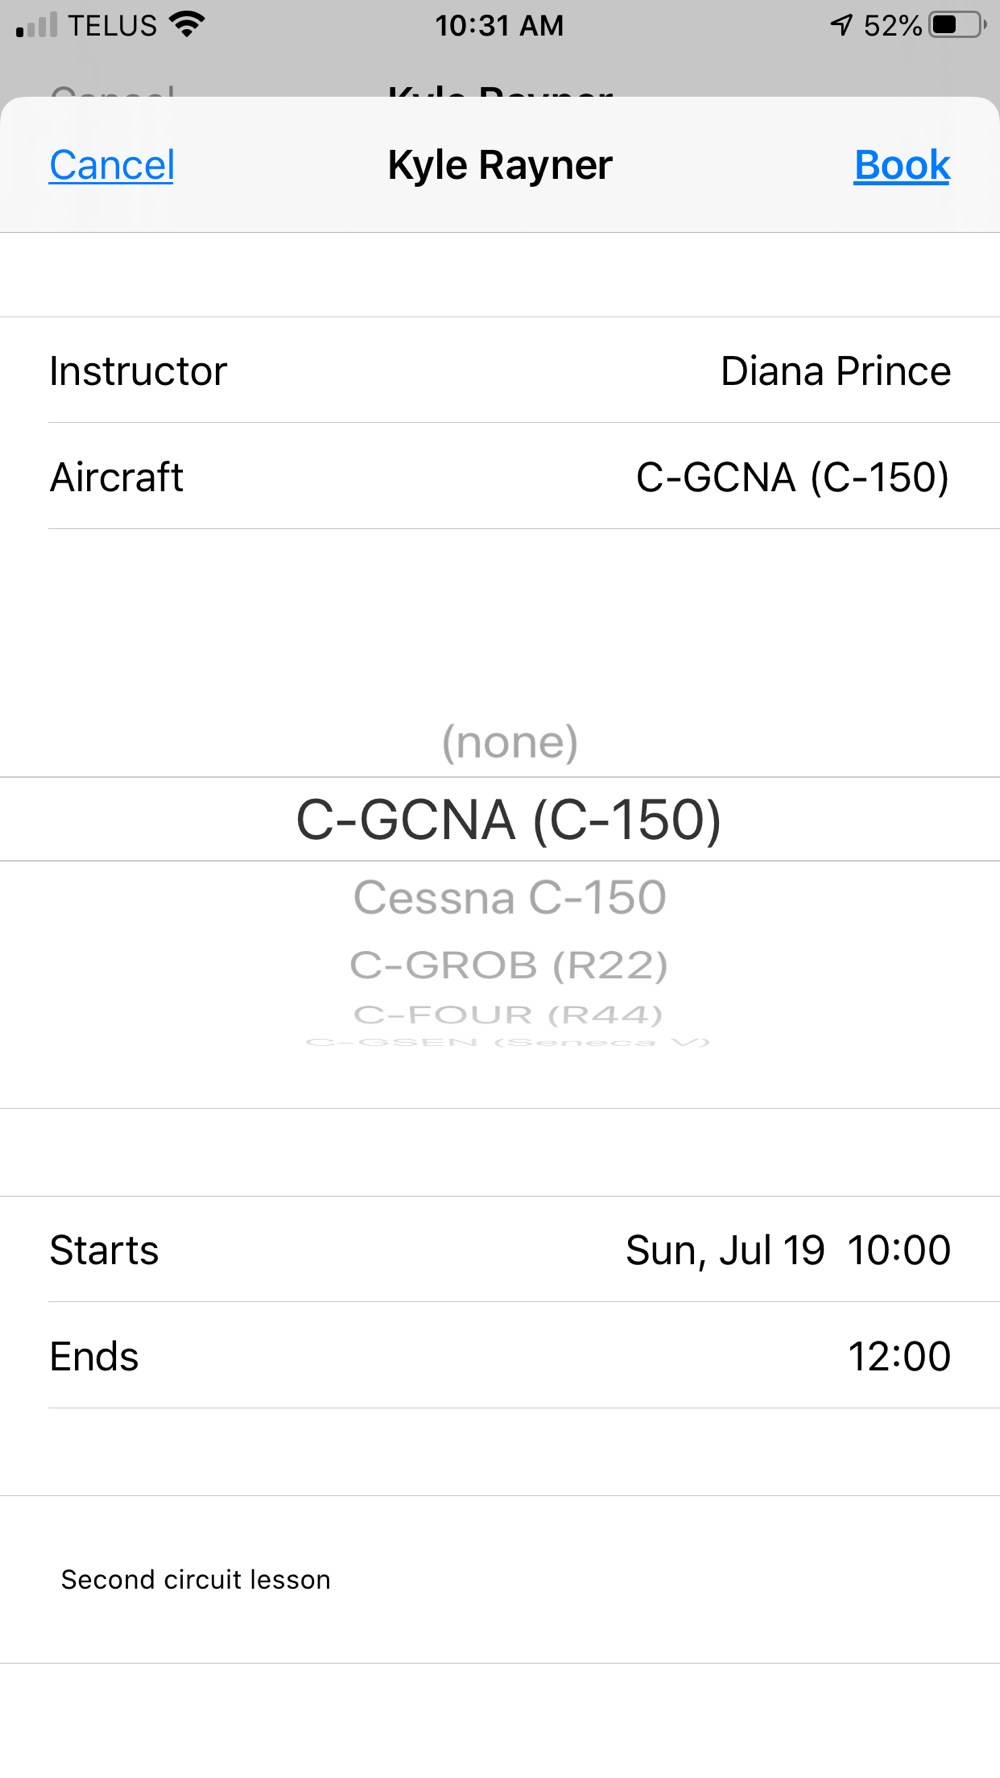Change the 10:00 start time
The width and height of the screenshot is (1000, 1778).
[x=899, y=1250]
